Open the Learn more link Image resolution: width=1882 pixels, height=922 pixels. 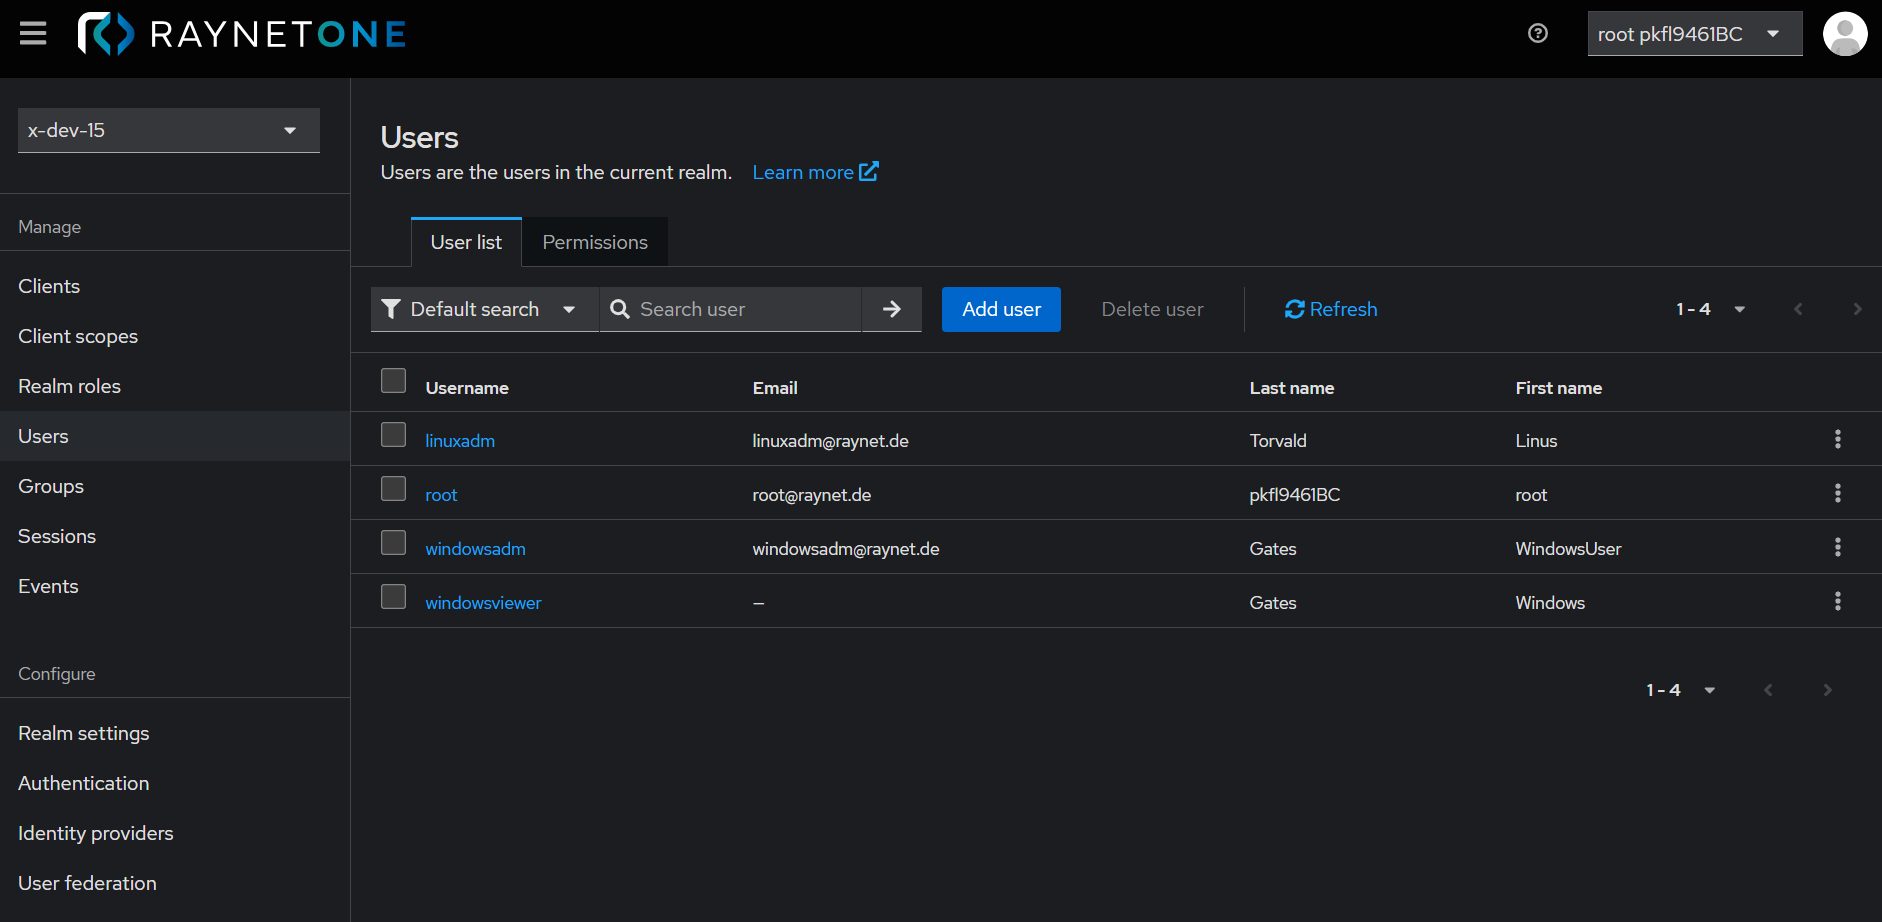814,173
